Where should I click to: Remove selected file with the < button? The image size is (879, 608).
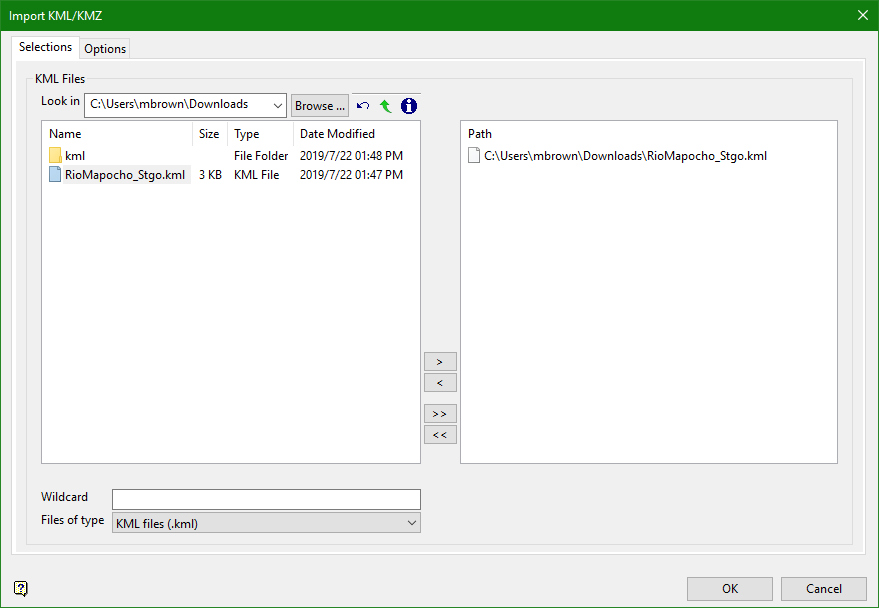(440, 383)
